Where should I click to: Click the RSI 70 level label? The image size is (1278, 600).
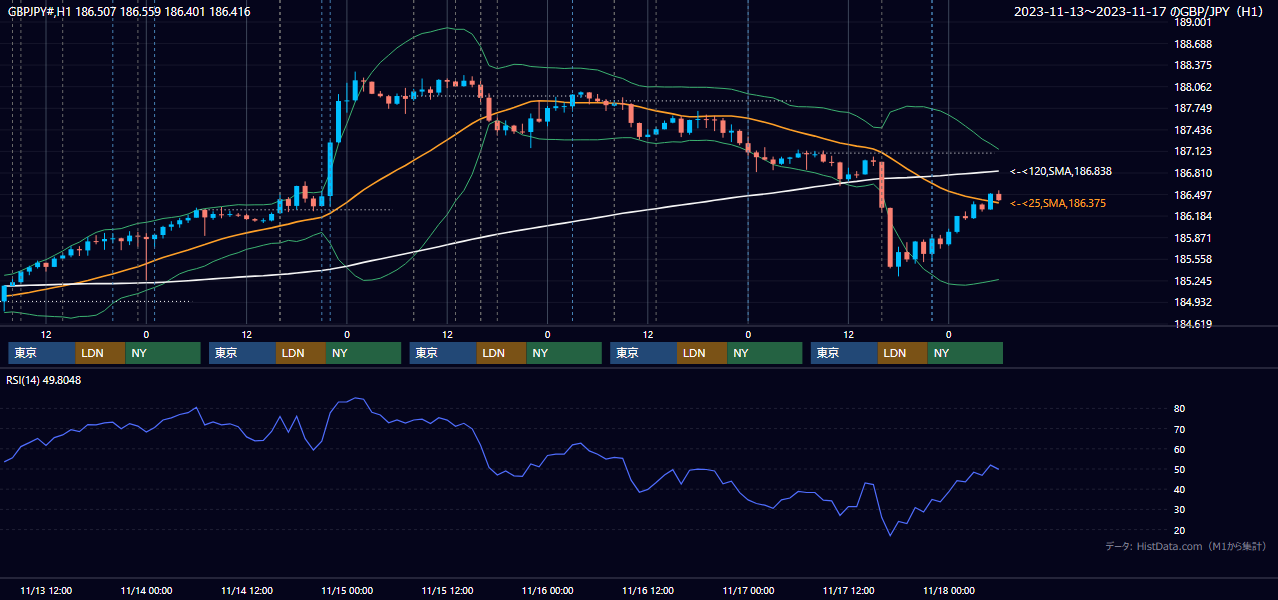tap(1180, 429)
